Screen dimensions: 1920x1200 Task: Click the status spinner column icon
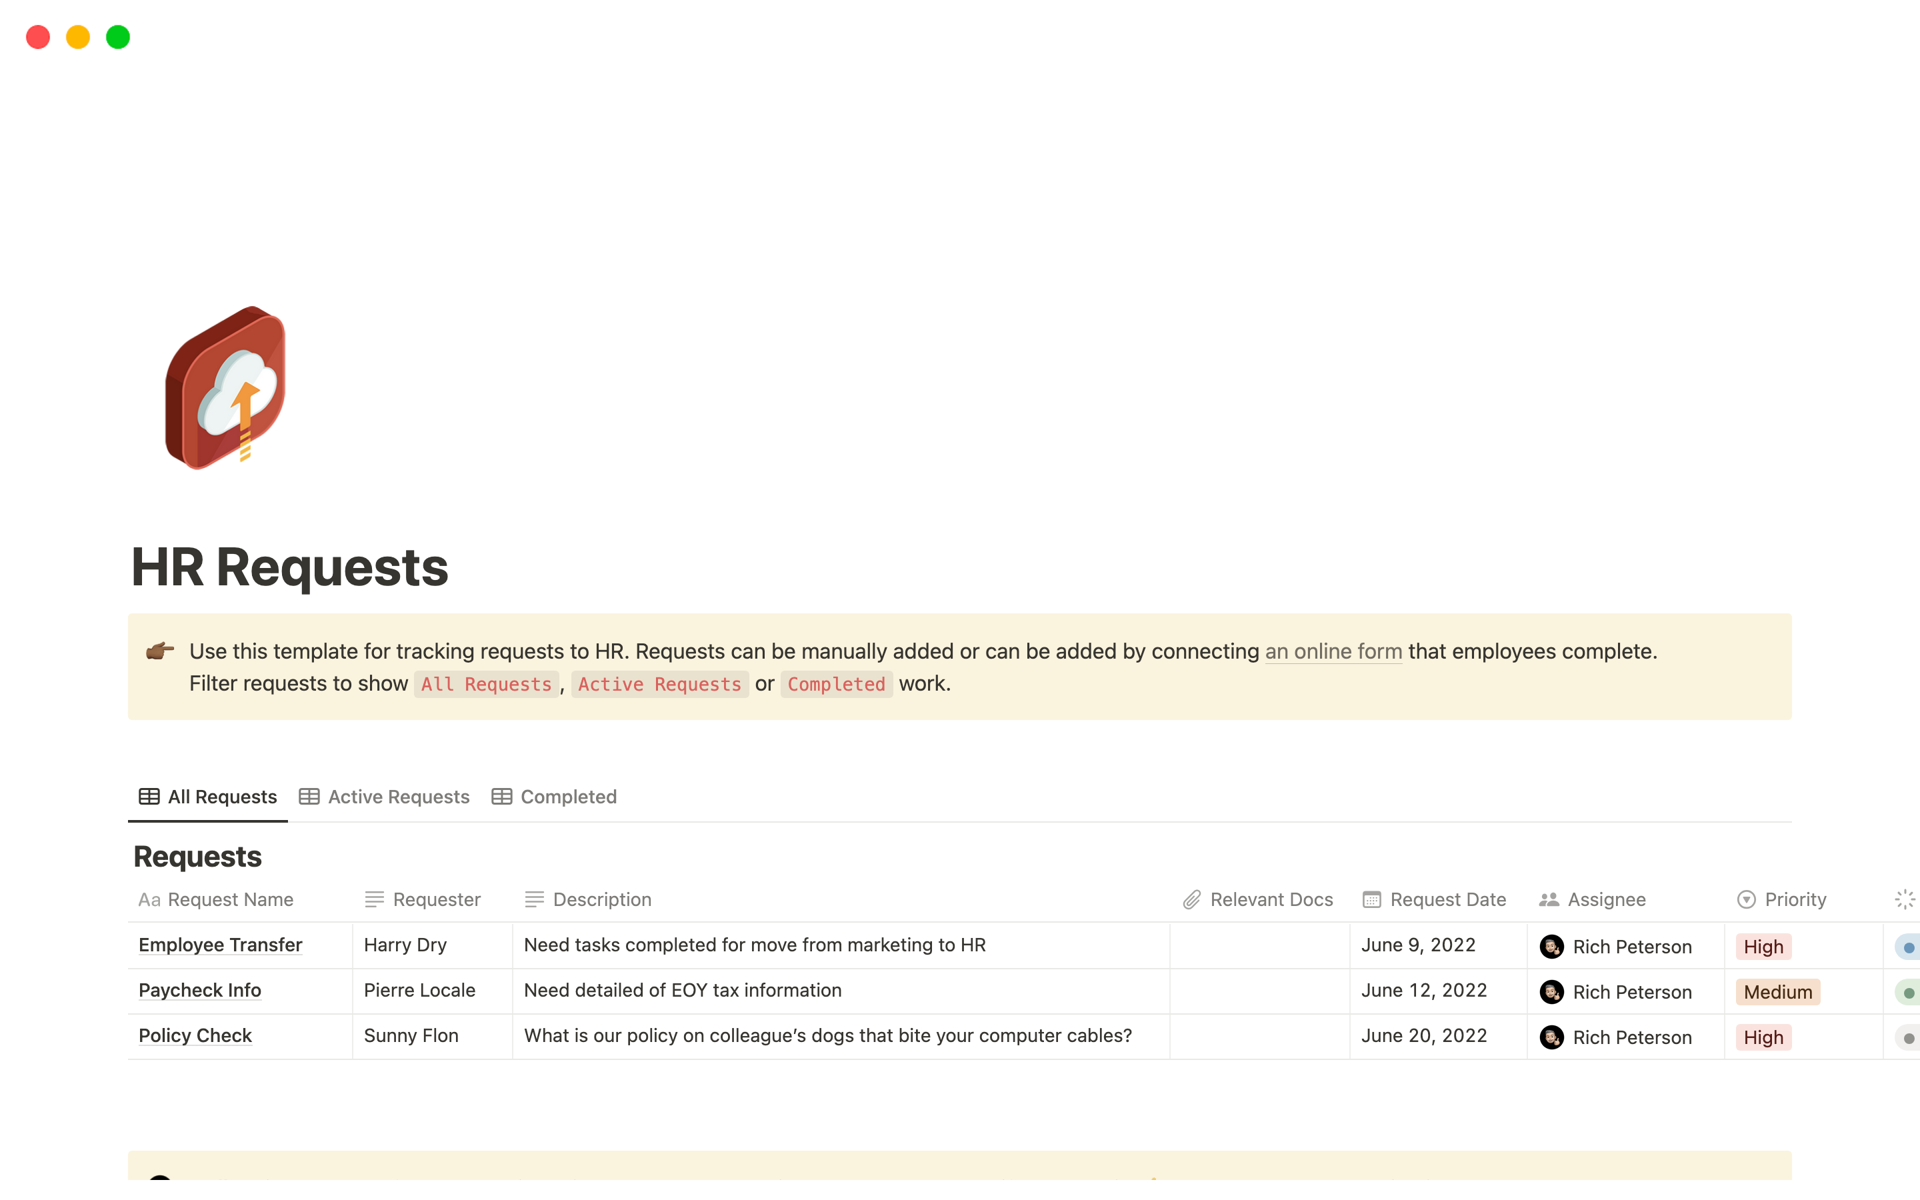click(1904, 900)
